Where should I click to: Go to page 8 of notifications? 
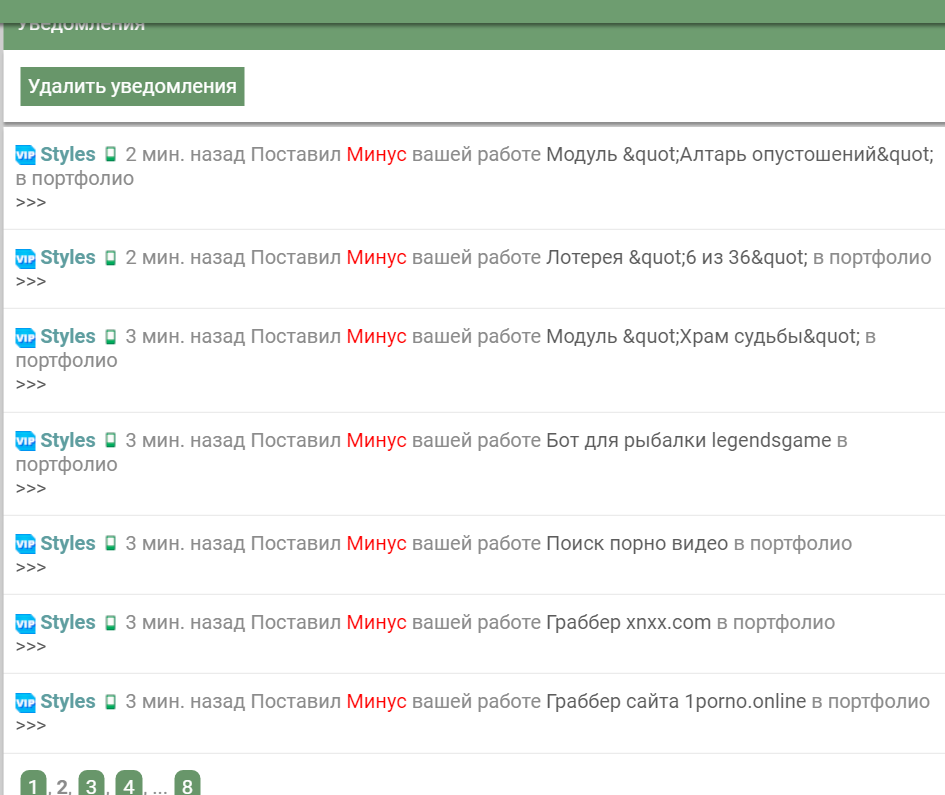(187, 785)
